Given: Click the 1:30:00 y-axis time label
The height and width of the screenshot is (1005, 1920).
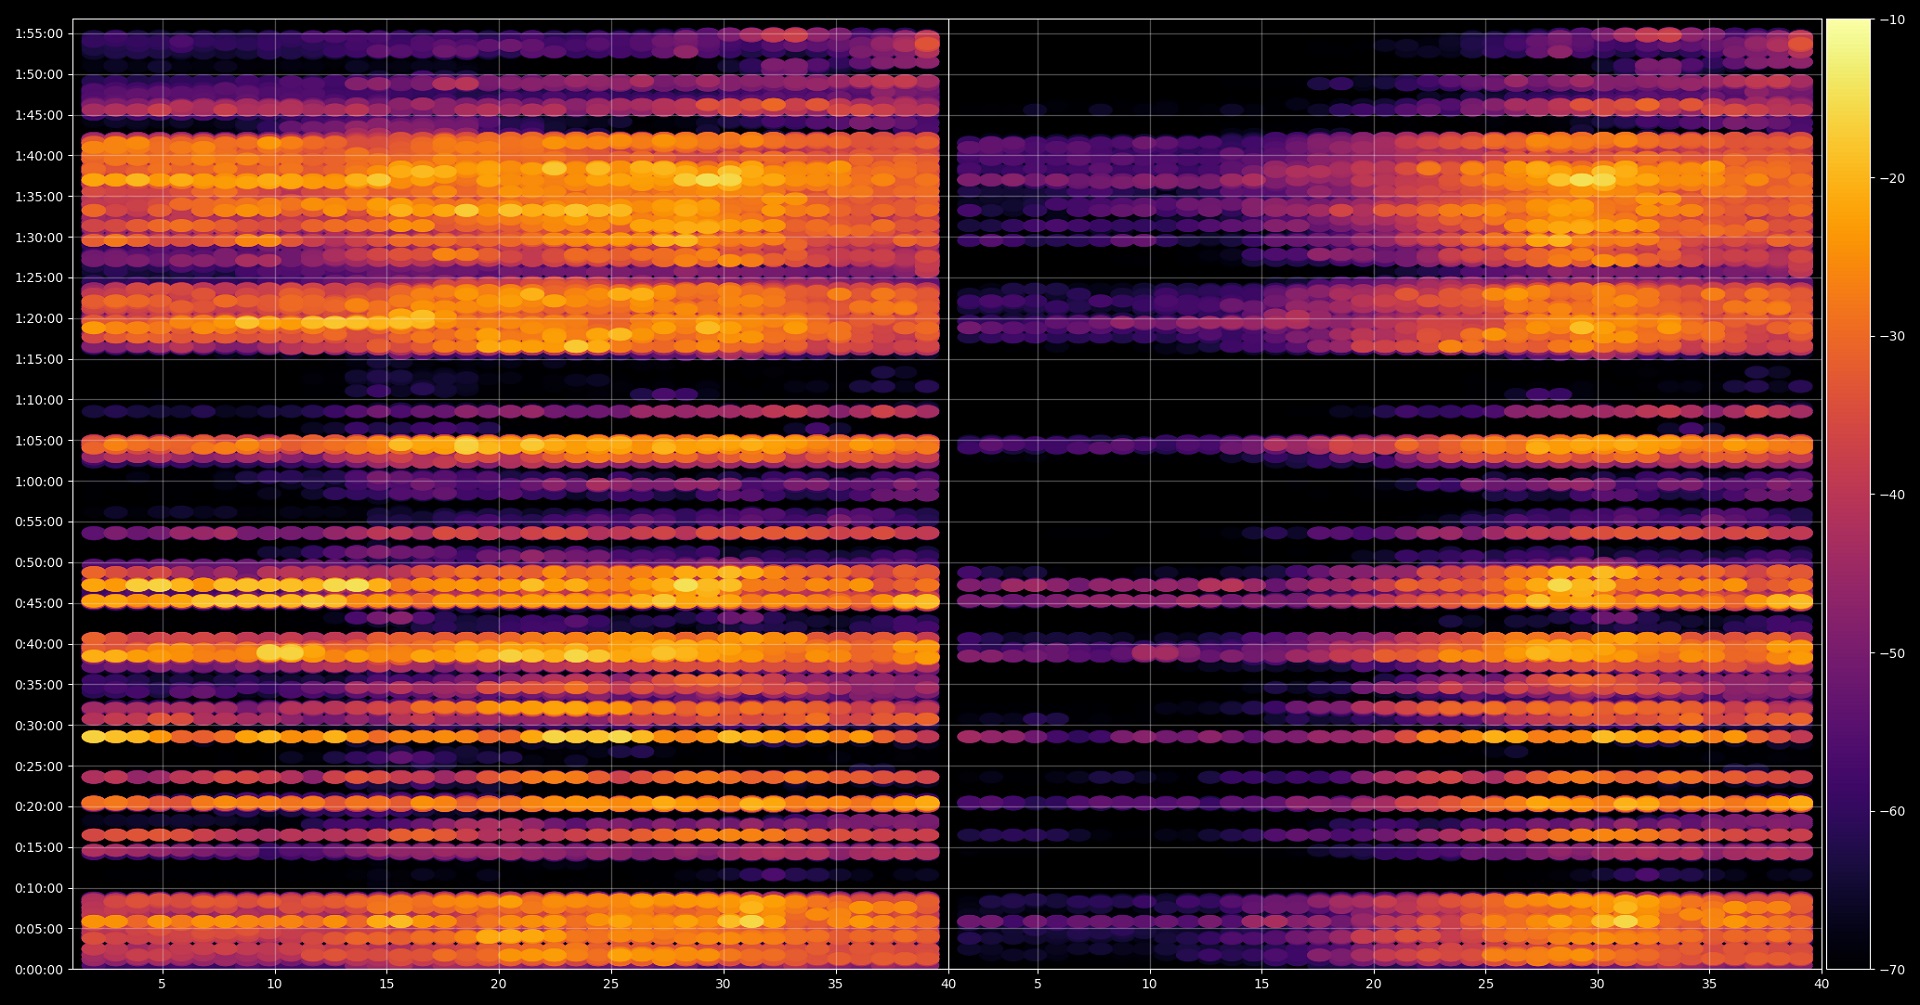Looking at the screenshot, I should coord(39,238).
